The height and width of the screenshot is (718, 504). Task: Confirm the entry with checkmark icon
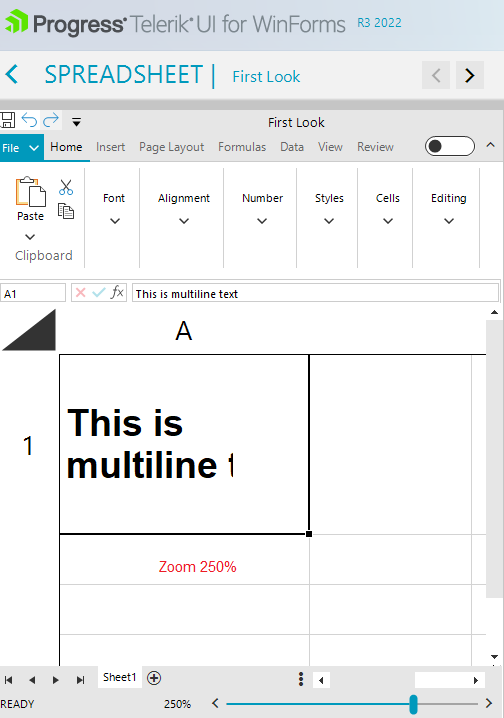98,293
